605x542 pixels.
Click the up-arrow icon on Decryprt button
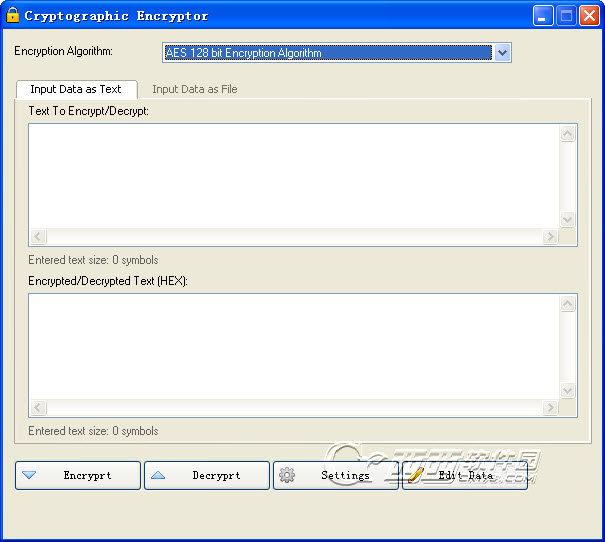tap(158, 475)
